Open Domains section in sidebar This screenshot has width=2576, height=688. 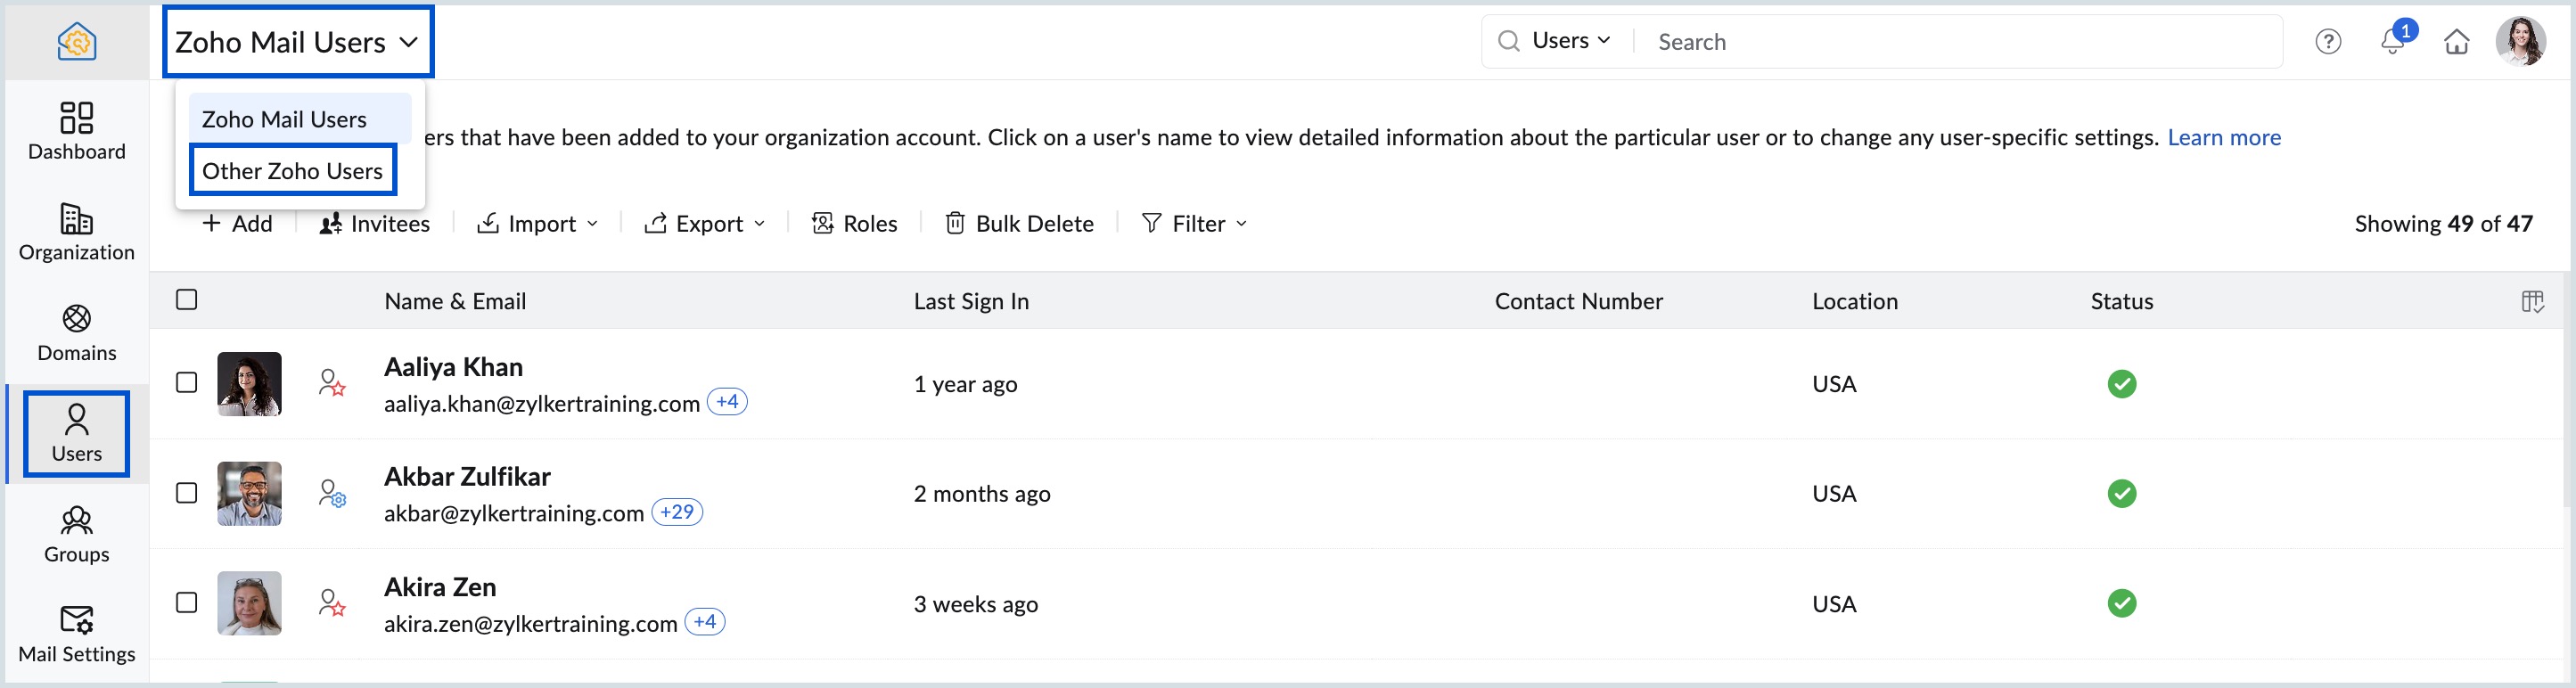[77, 333]
